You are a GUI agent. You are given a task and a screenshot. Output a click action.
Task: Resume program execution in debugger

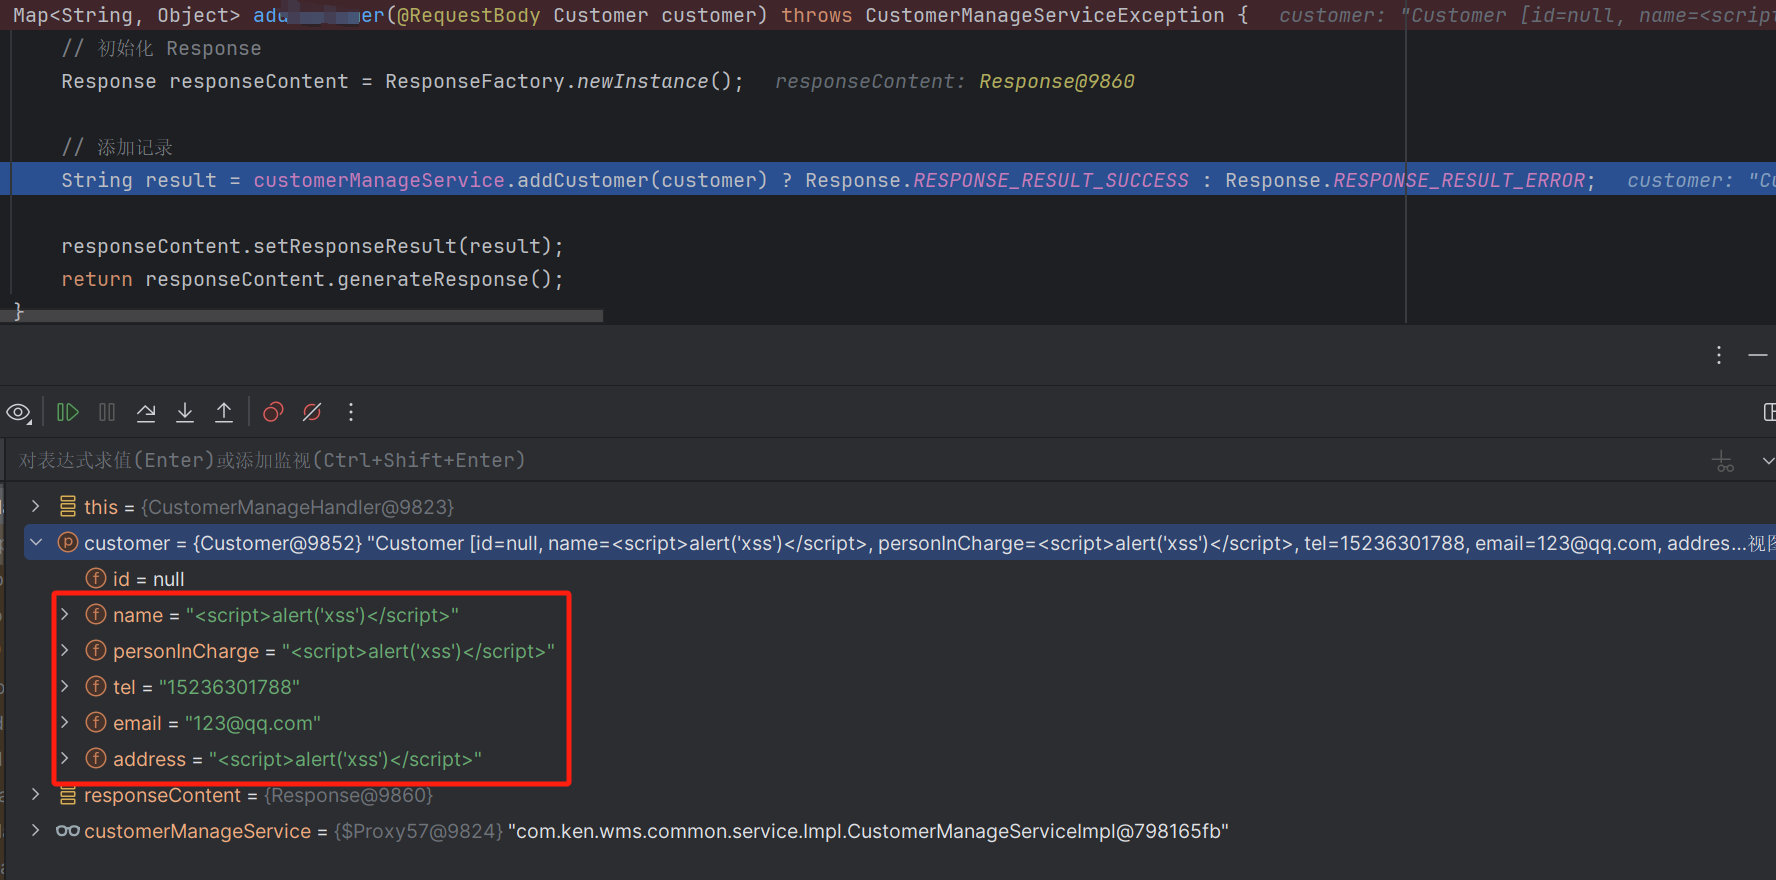[67, 412]
